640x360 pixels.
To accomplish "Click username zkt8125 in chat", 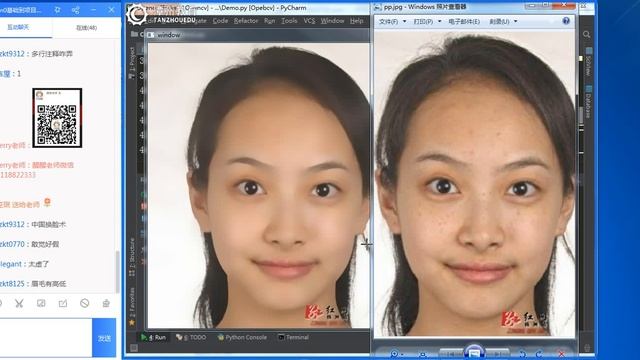I will point(12,284).
